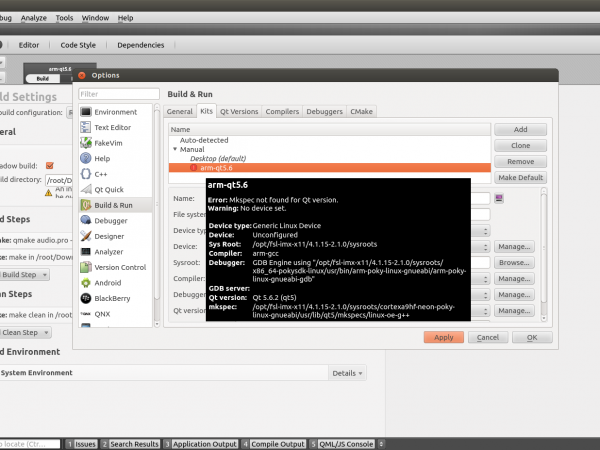Open the Window menu
The width and height of the screenshot is (600, 450).
click(x=96, y=18)
